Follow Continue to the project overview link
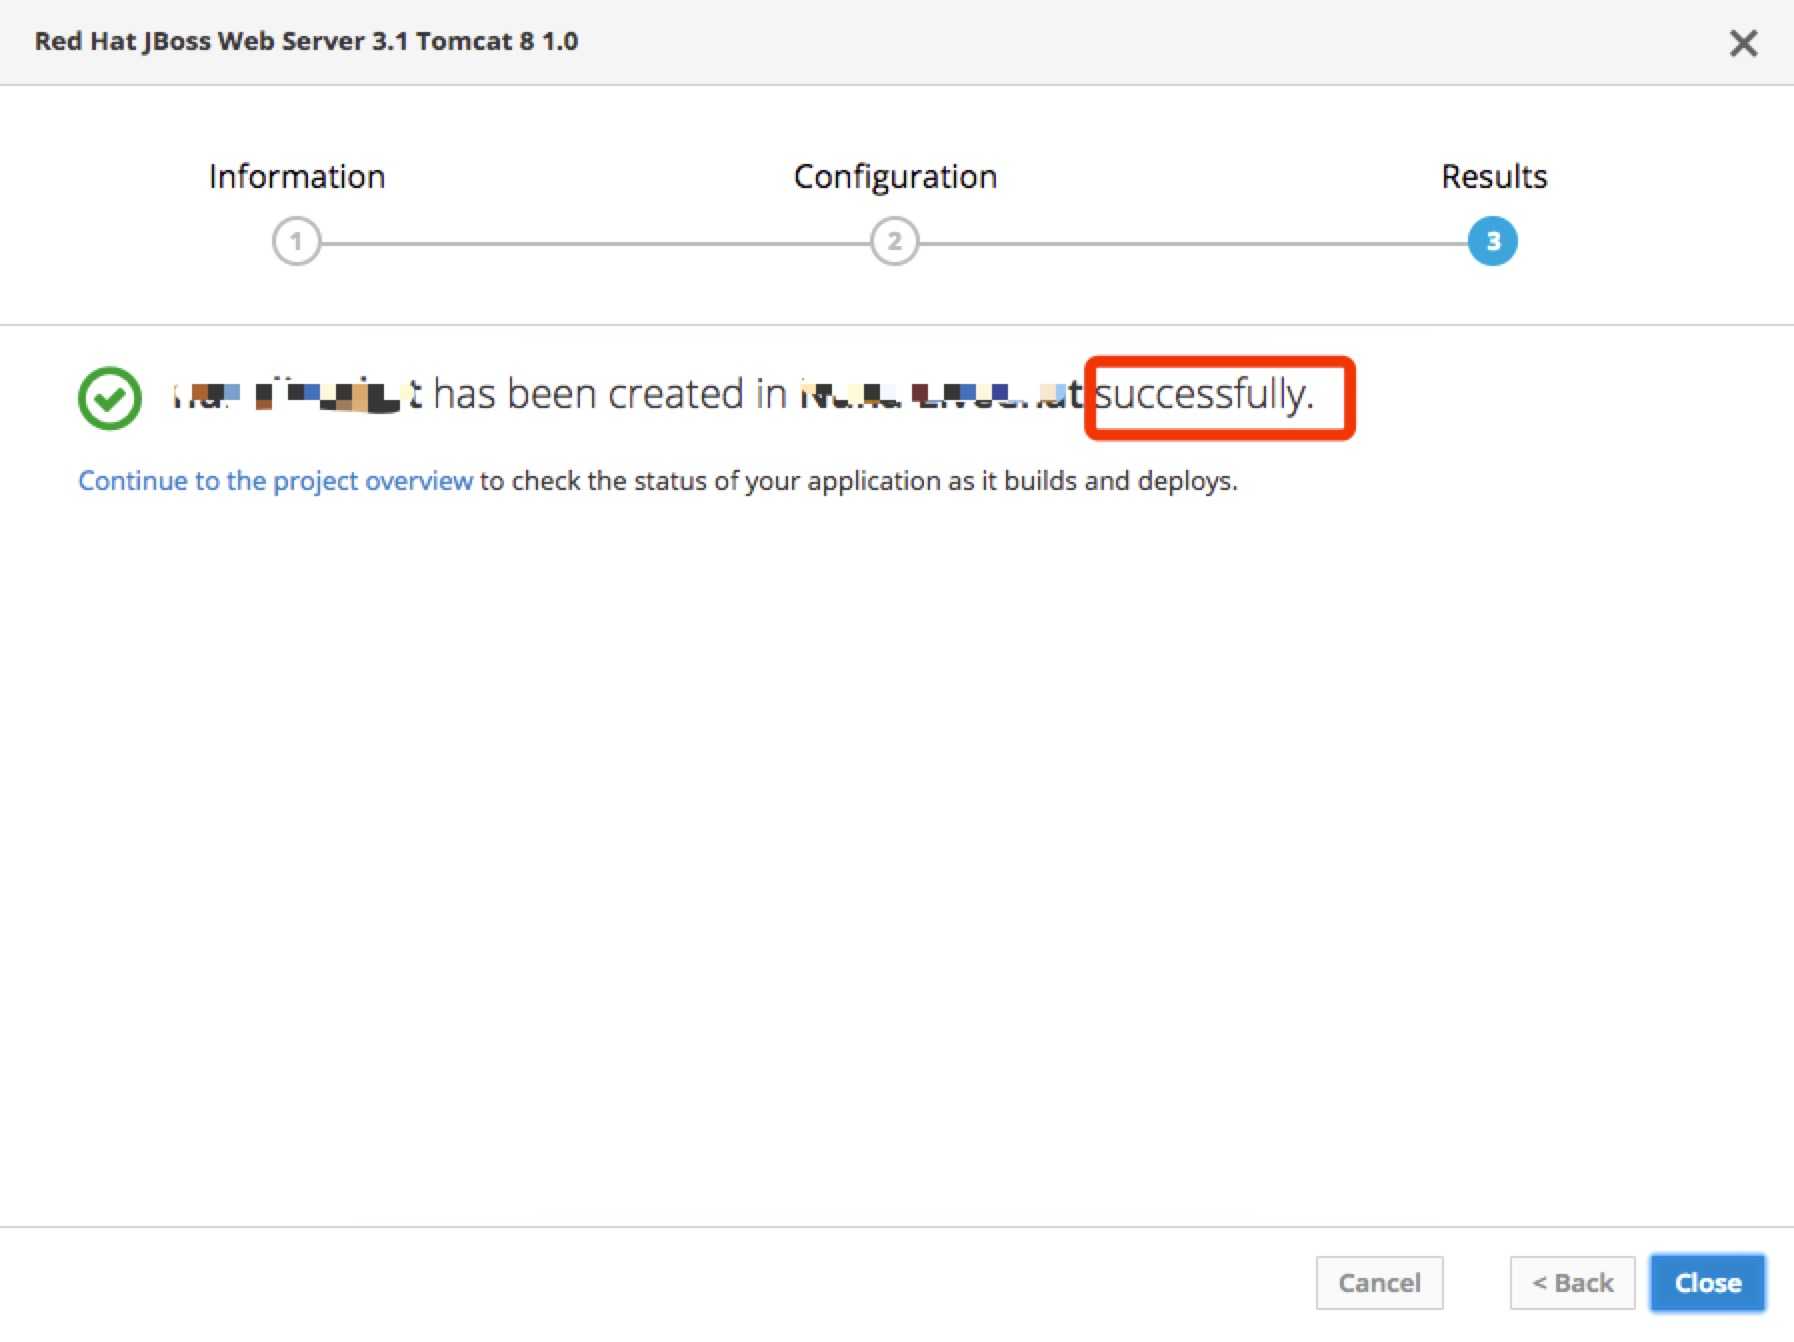The image size is (1794, 1342). [275, 481]
